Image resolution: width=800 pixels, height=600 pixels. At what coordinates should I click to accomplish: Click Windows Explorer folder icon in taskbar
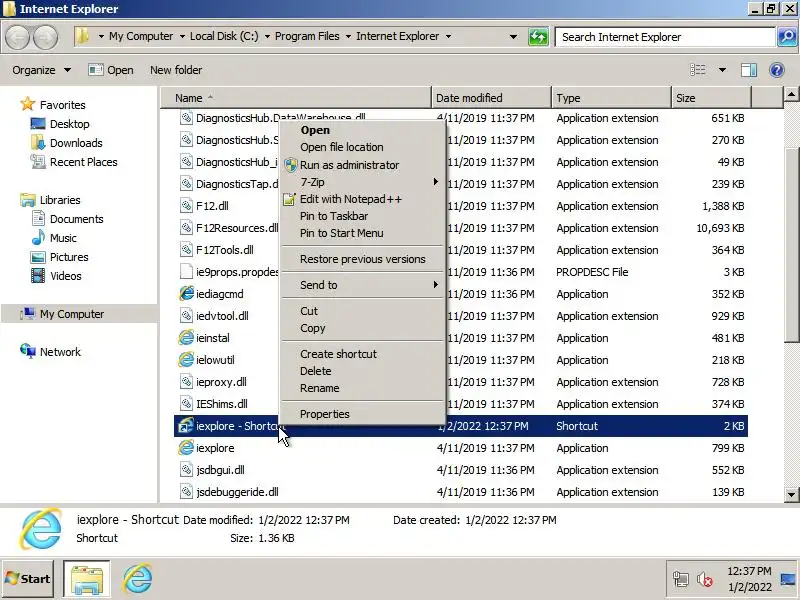(x=87, y=579)
